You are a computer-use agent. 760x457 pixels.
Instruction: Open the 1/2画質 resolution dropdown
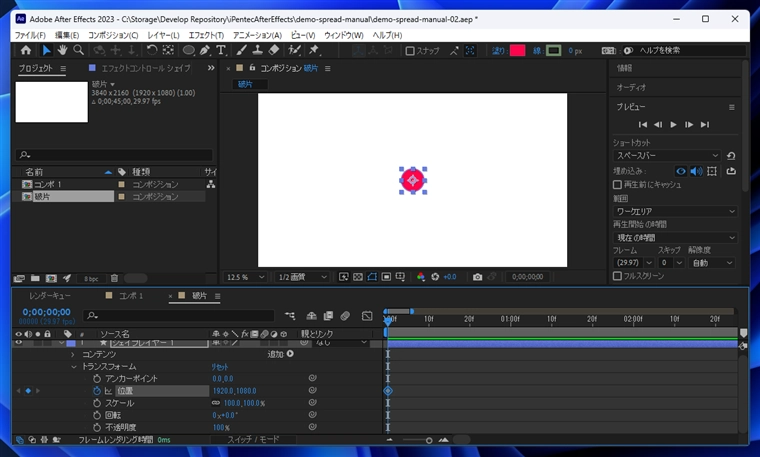pos(302,277)
